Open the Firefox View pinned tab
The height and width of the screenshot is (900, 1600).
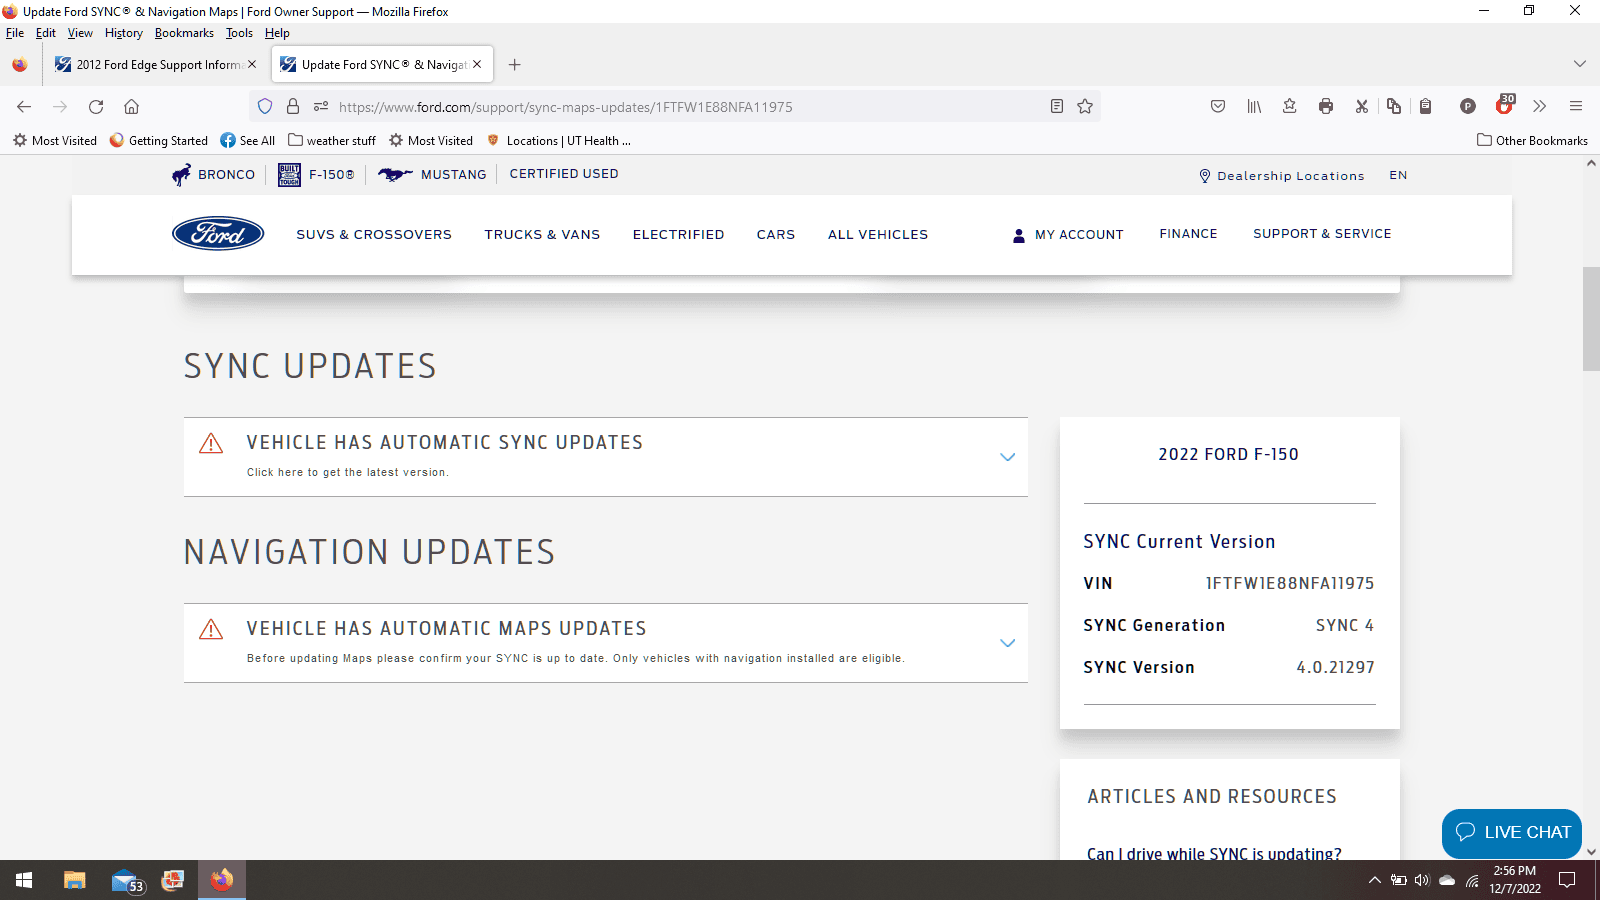click(20, 65)
